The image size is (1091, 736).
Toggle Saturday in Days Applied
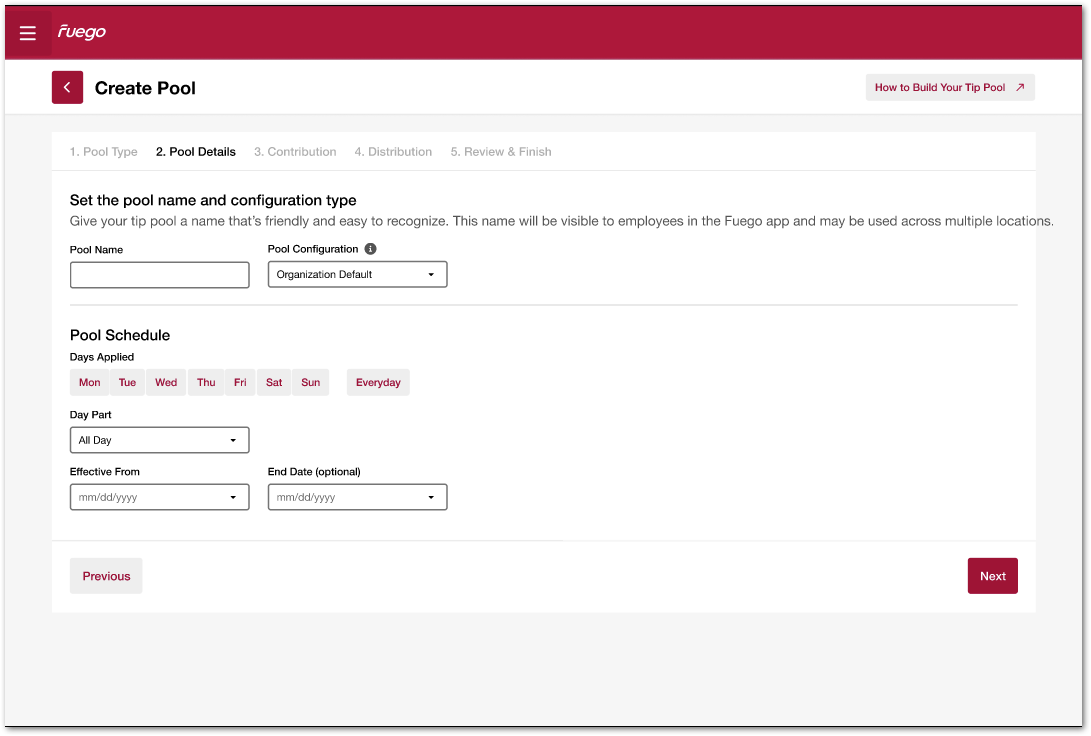tap(274, 382)
